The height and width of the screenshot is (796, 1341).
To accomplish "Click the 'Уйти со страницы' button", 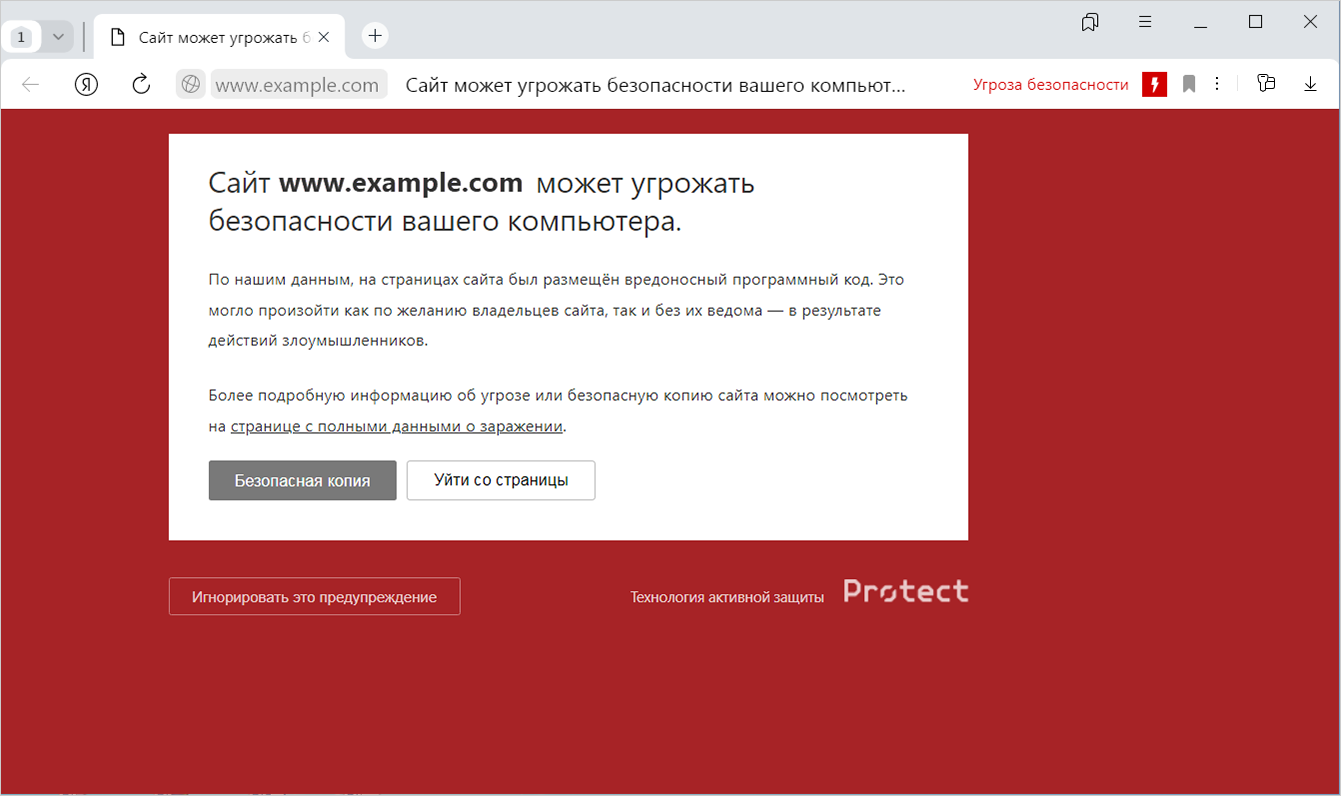I will [x=501, y=480].
